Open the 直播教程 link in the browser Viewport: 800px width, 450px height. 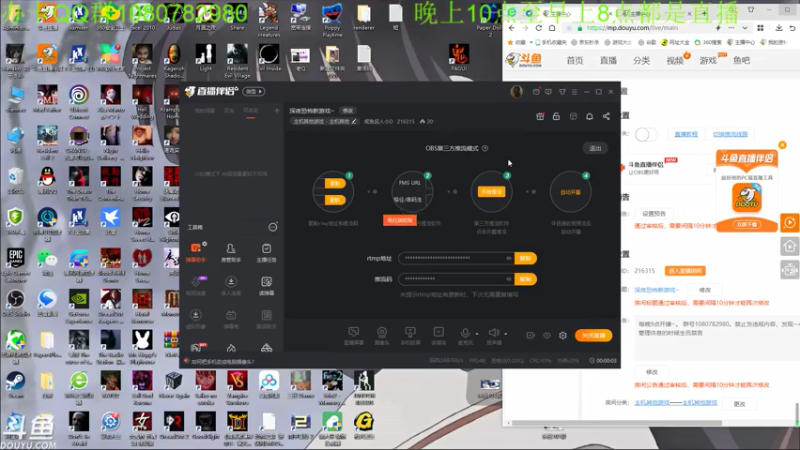coord(686,134)
